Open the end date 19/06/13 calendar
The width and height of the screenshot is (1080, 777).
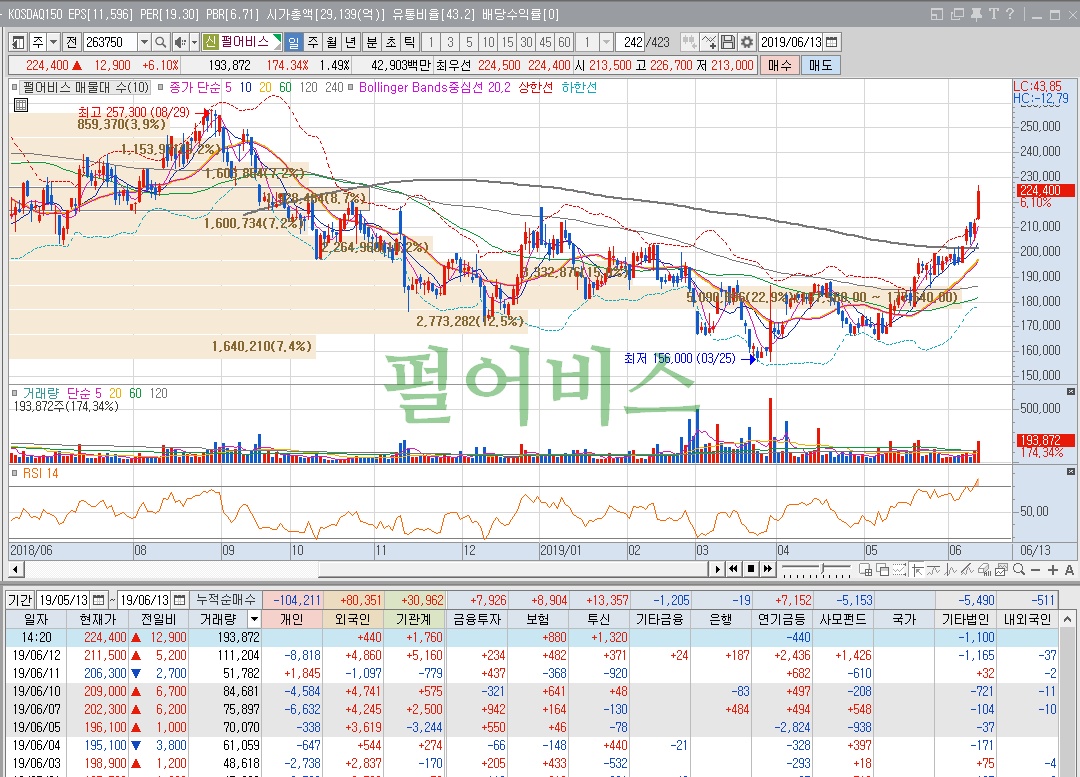179,600
